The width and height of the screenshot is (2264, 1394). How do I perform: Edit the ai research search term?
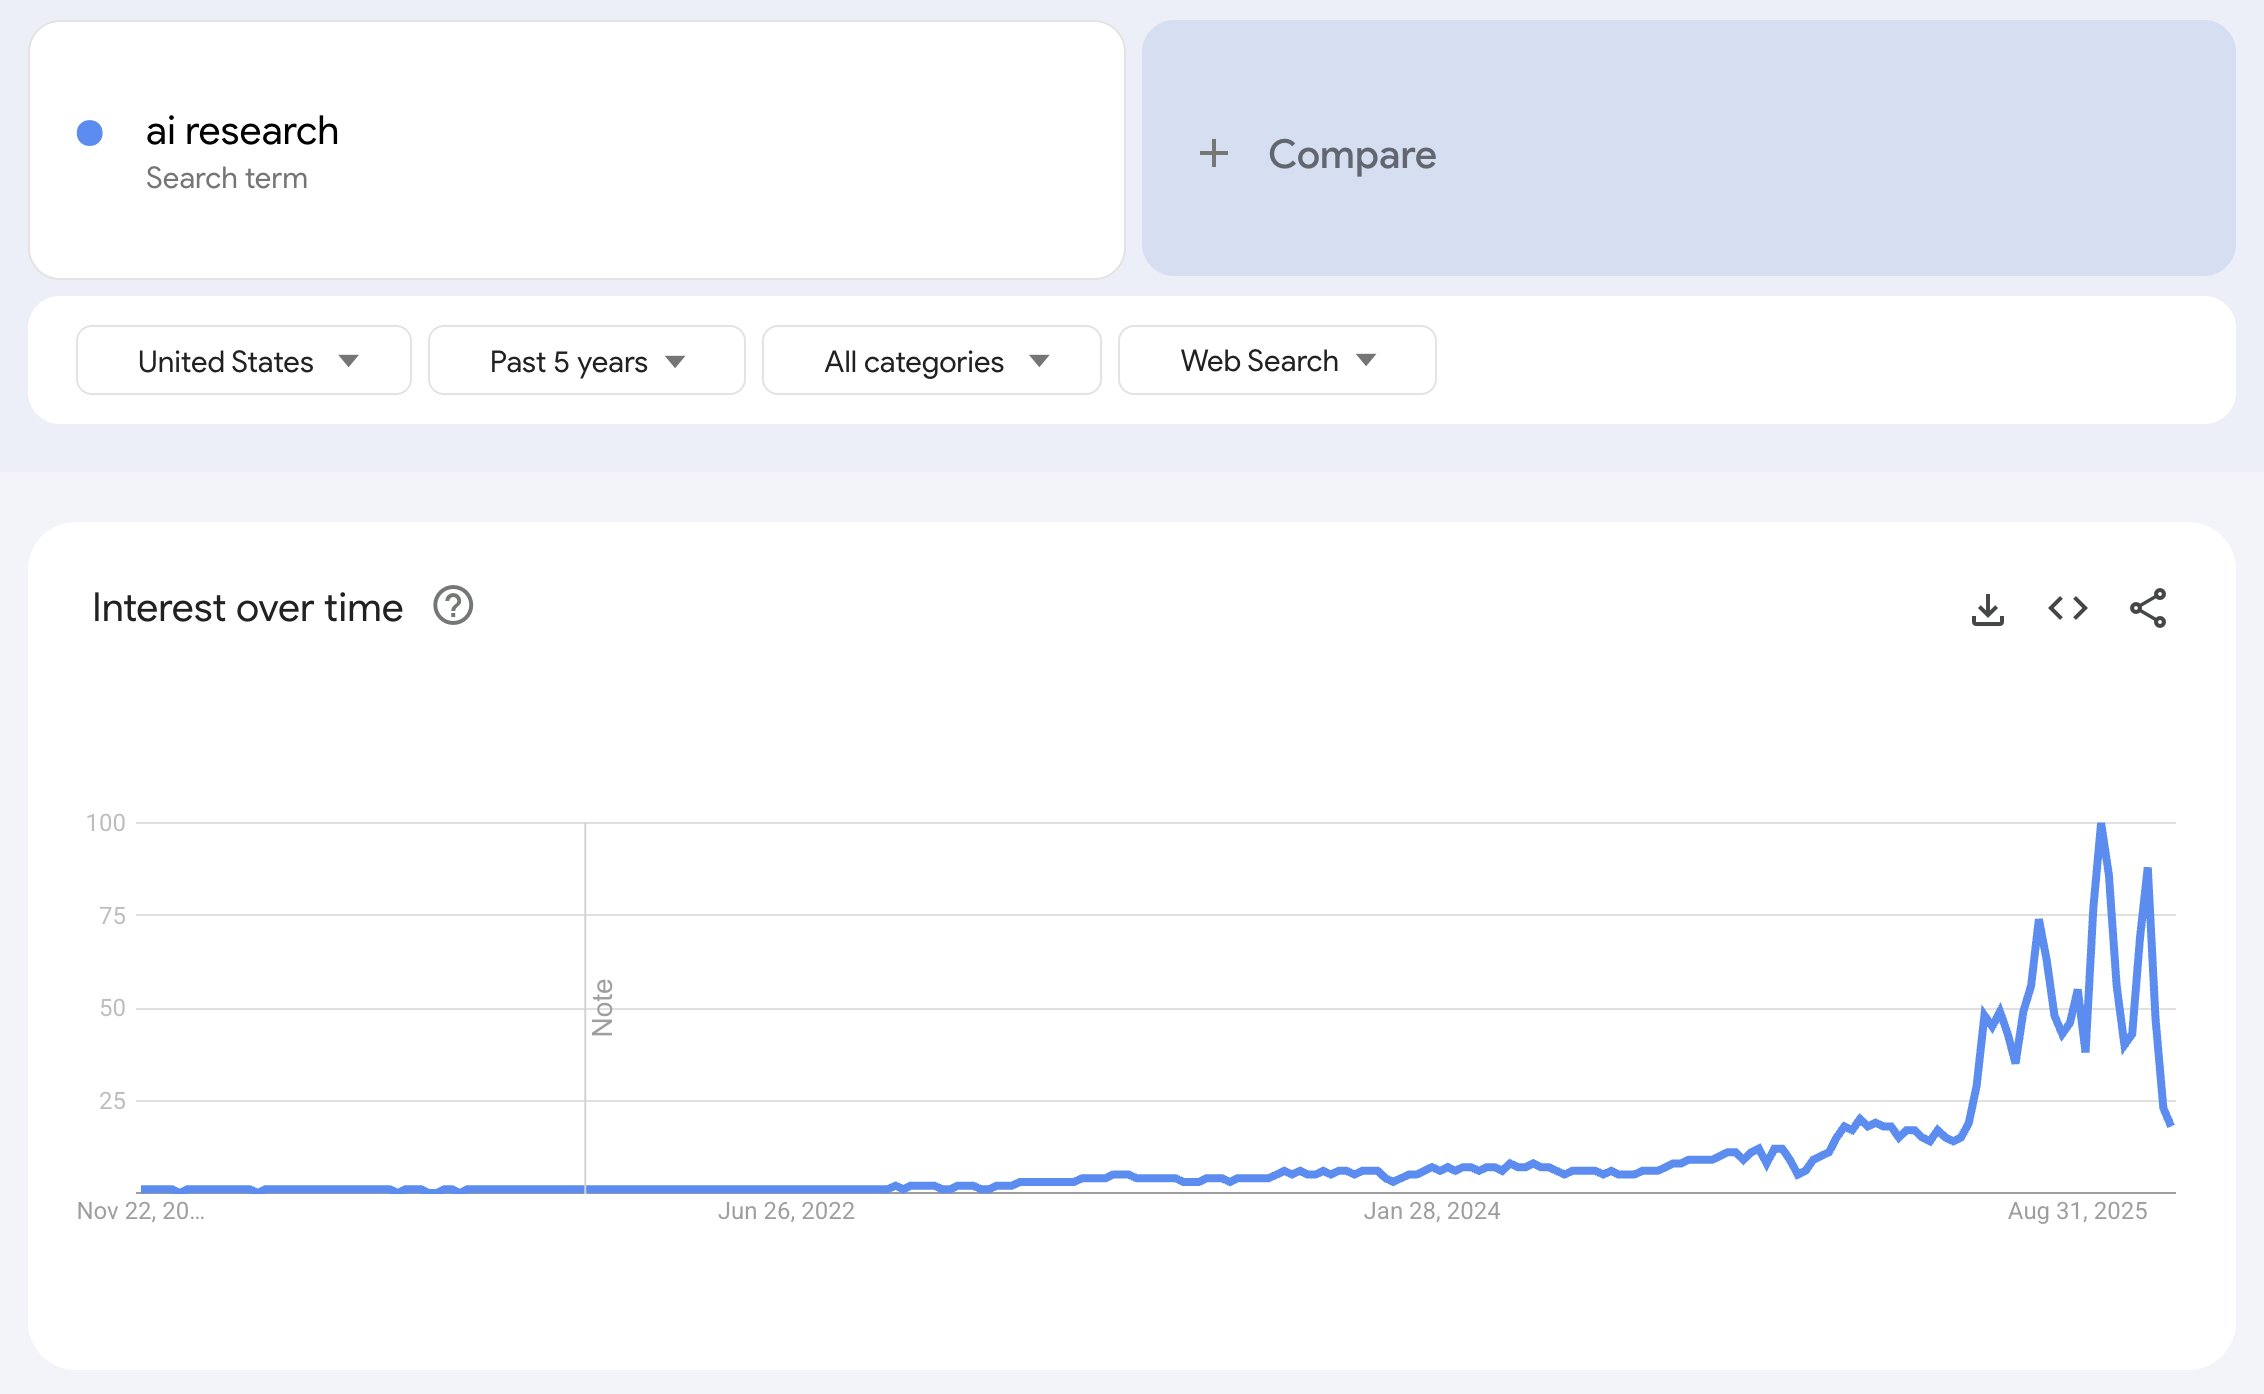pyautogui.click(x=242, y=132)
